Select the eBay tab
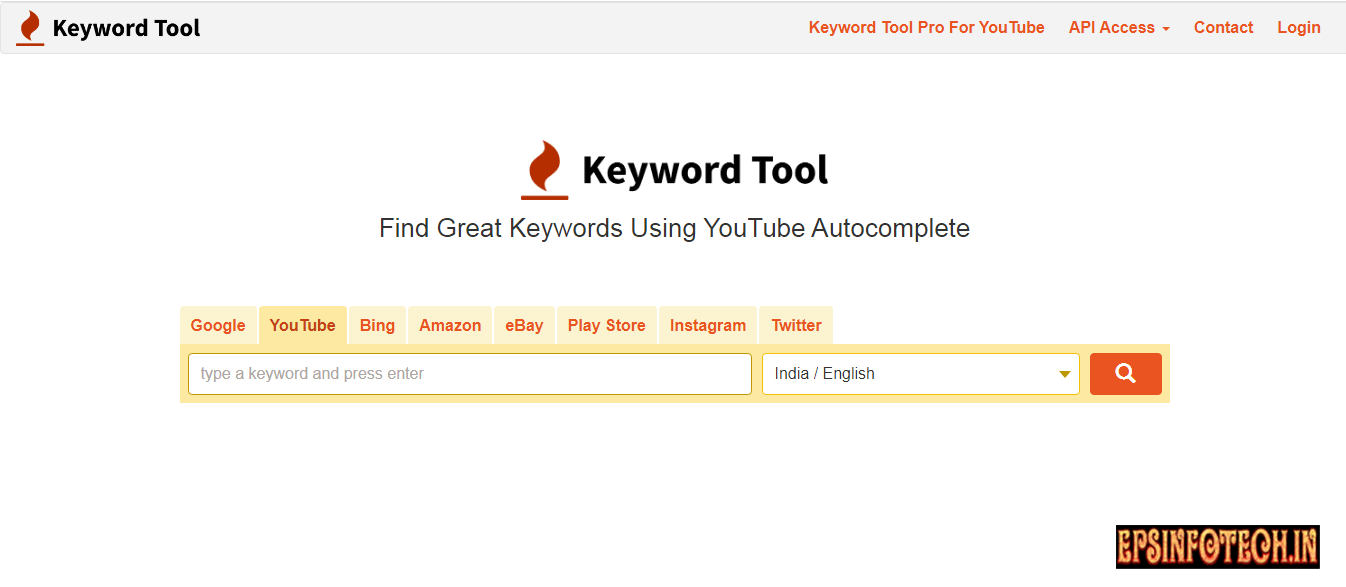 click(x=524, y=324)
